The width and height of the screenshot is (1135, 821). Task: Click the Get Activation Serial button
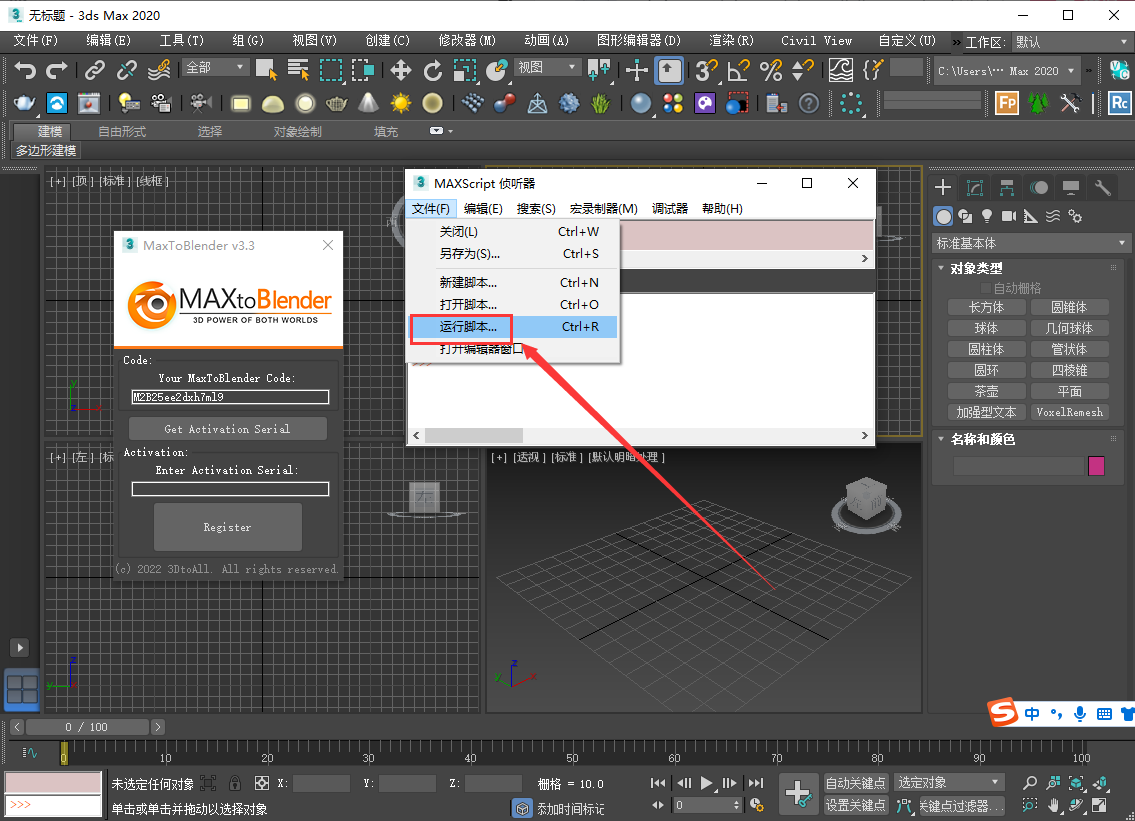[227, 429]
